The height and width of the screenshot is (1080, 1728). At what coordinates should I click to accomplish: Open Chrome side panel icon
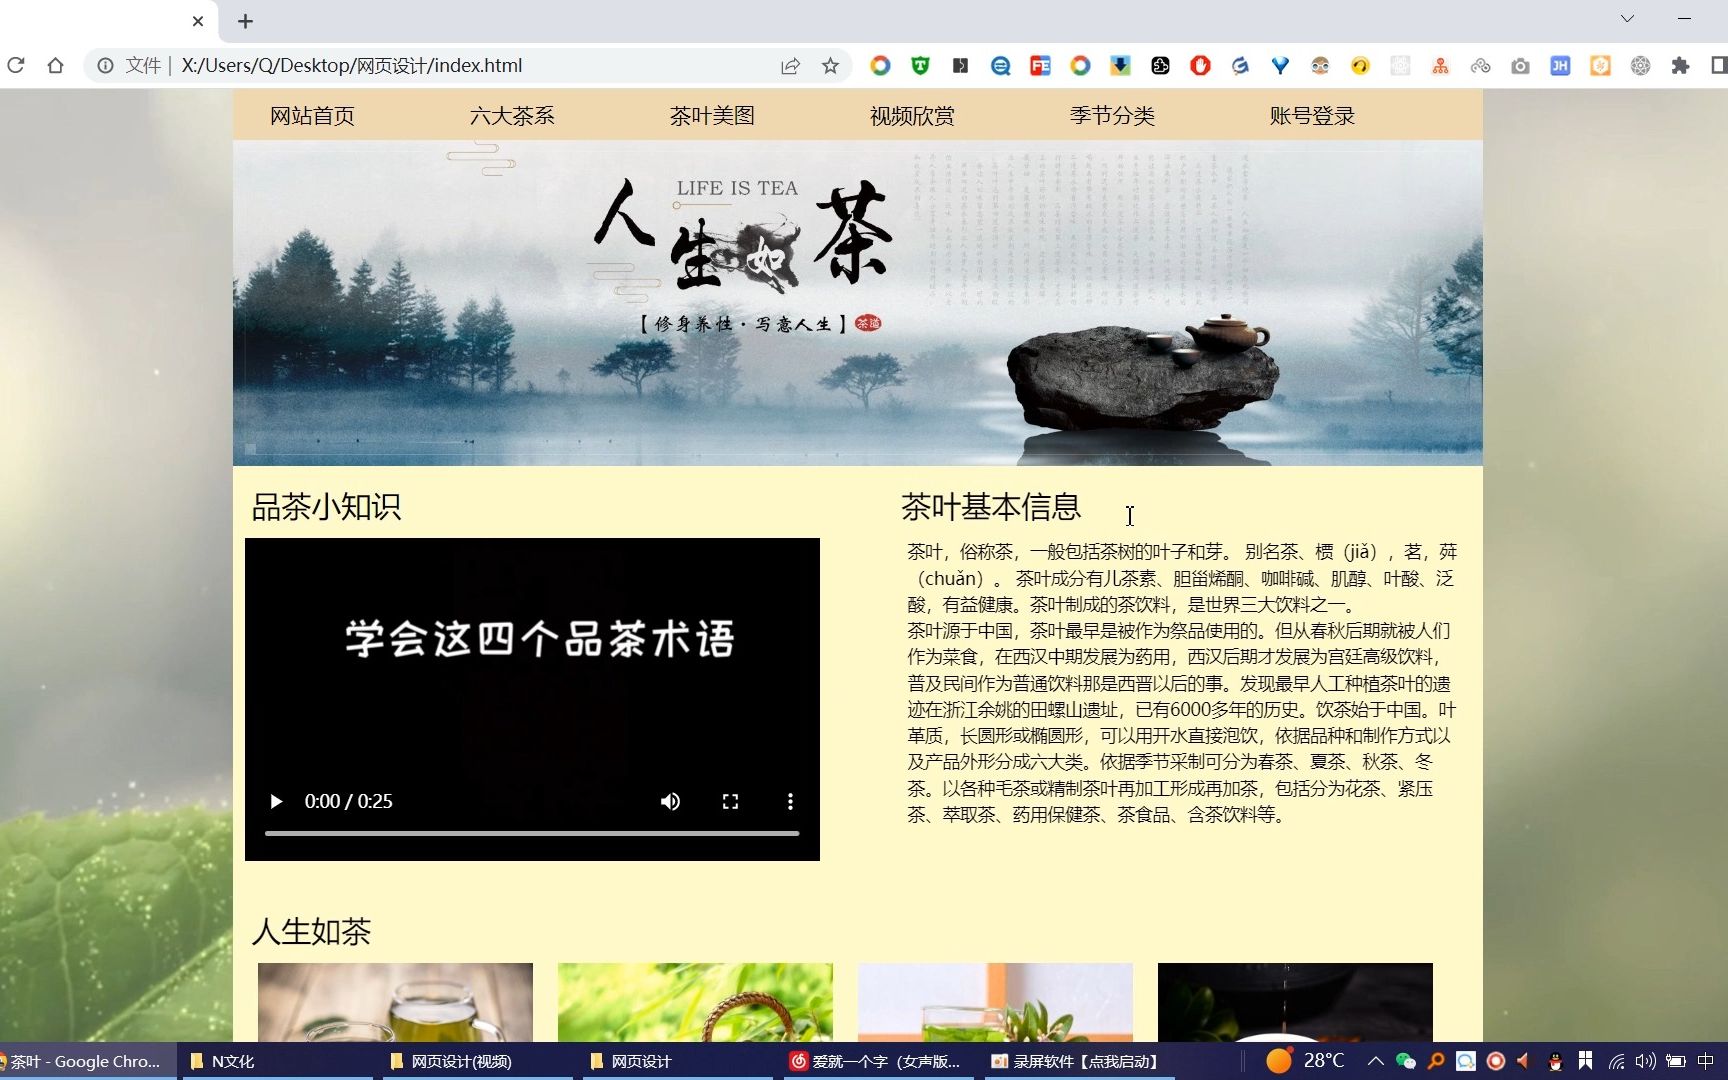point(1718,65)
